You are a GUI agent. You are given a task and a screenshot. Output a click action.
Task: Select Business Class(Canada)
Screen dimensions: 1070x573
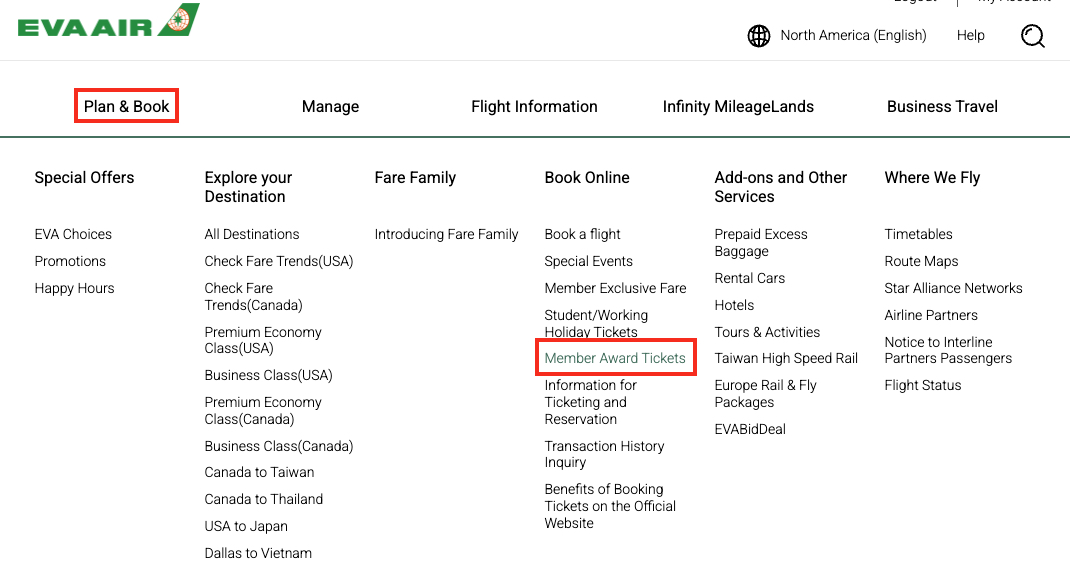278,446
